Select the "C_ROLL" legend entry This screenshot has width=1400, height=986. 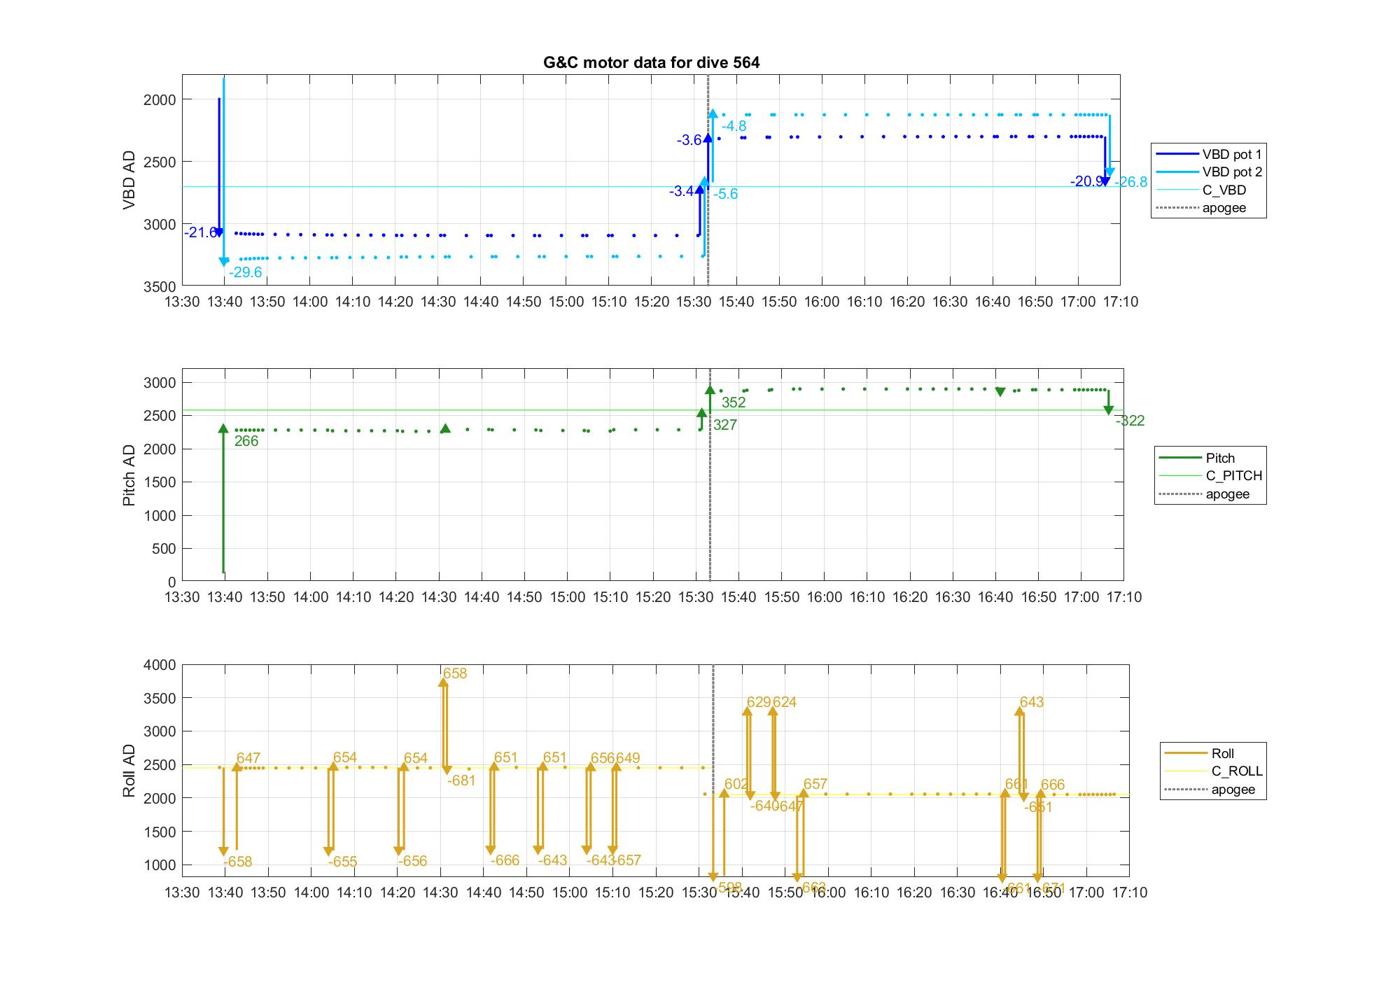click(1213, 771)
